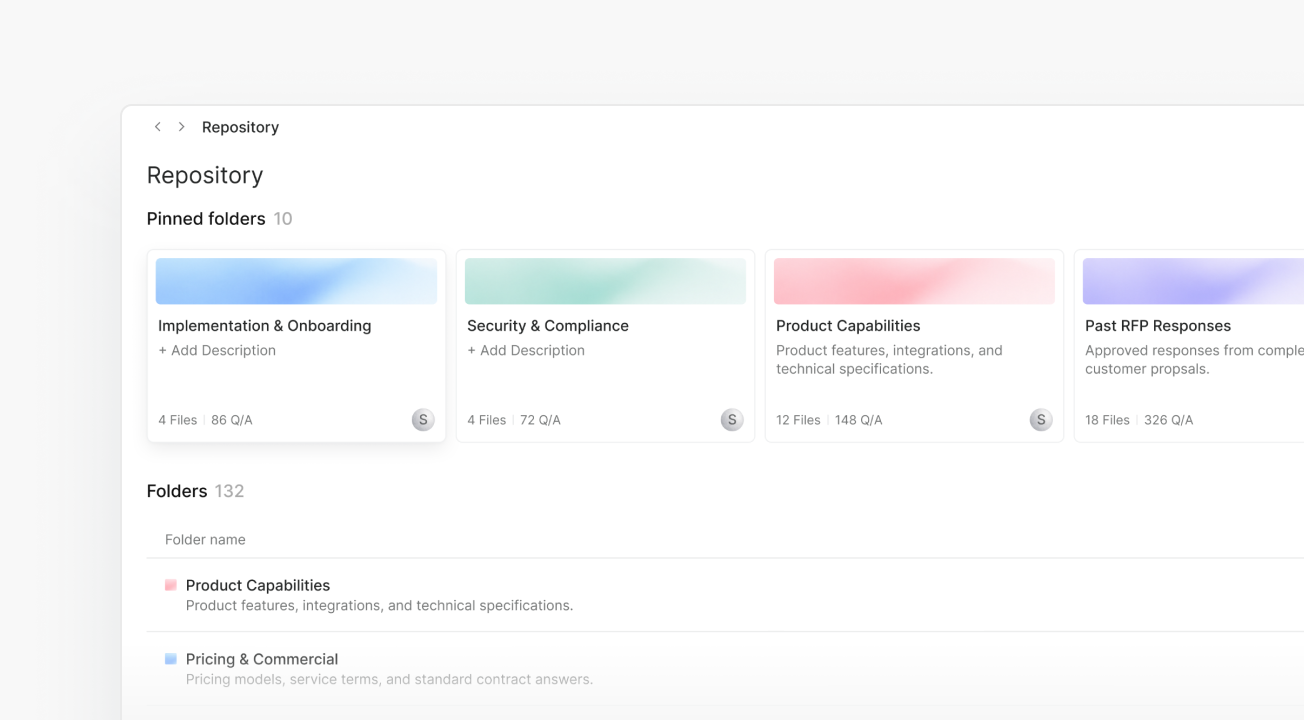Select the green banner of Security & Compliance
Screen dimensions: 1304x720
(605, 281)
